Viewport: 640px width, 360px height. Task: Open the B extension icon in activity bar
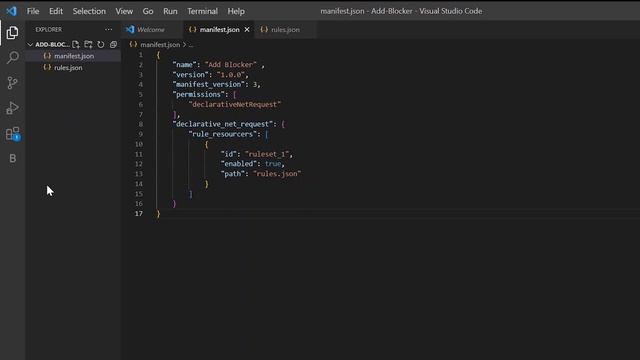click(x=13, y=158)
